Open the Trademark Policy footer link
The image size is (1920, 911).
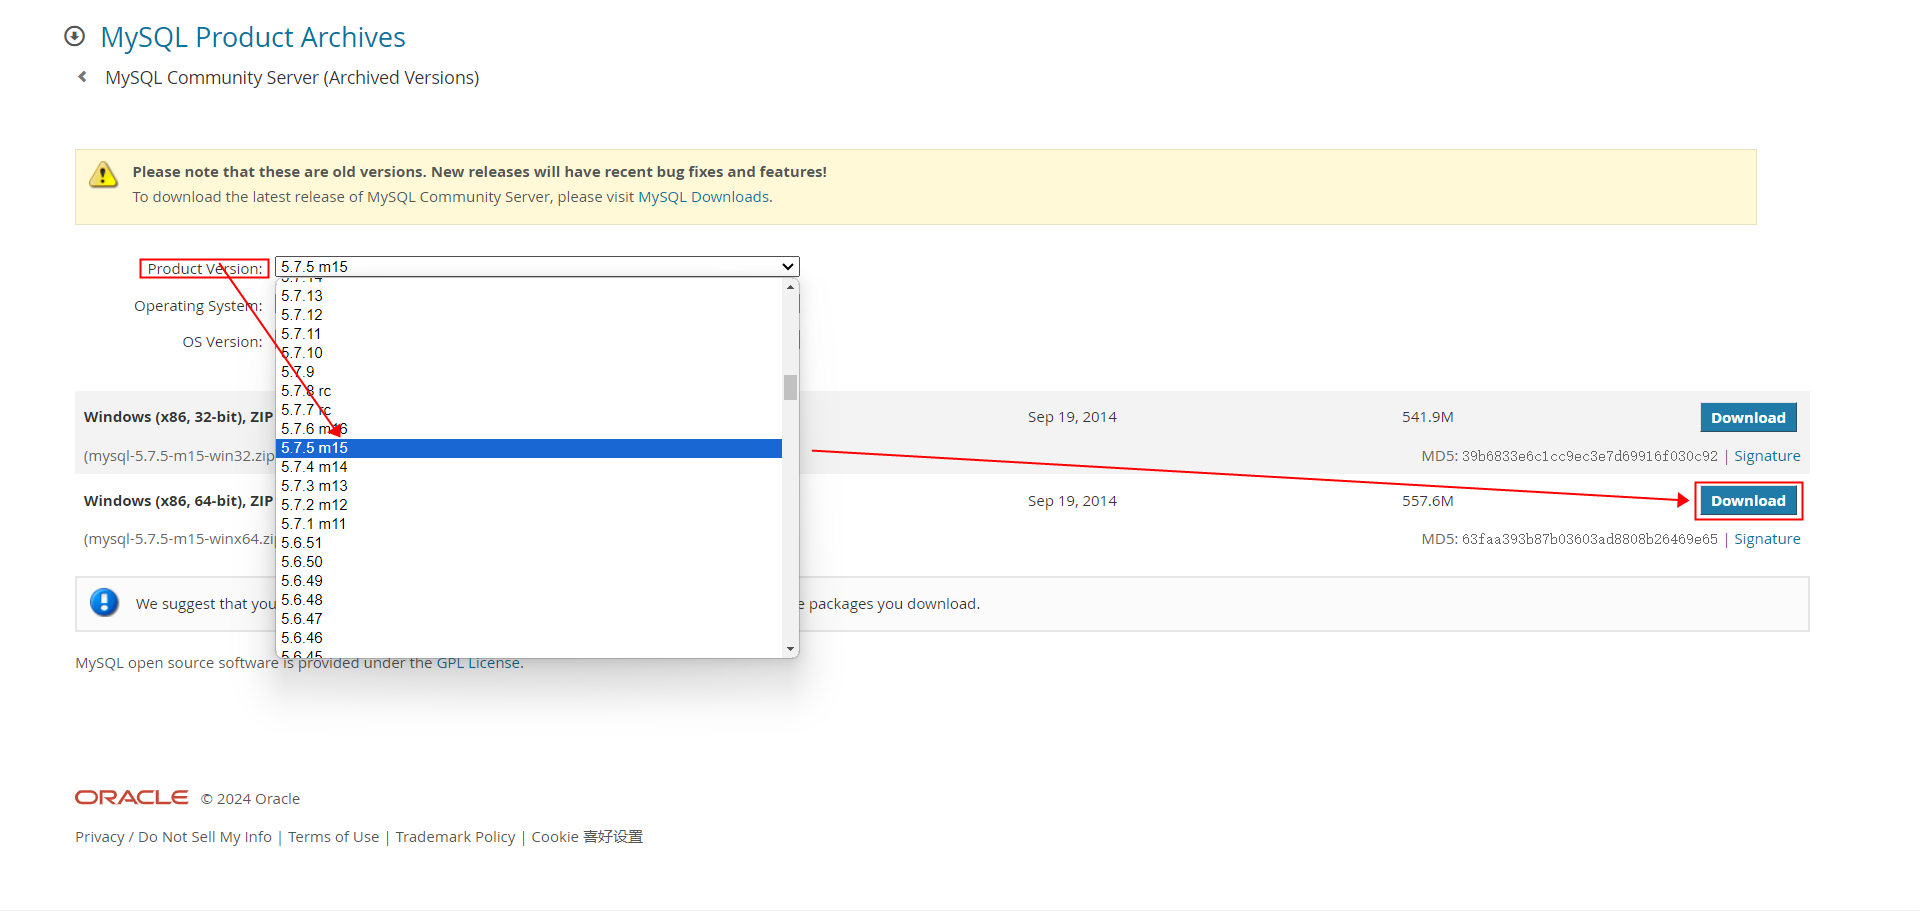455,837
